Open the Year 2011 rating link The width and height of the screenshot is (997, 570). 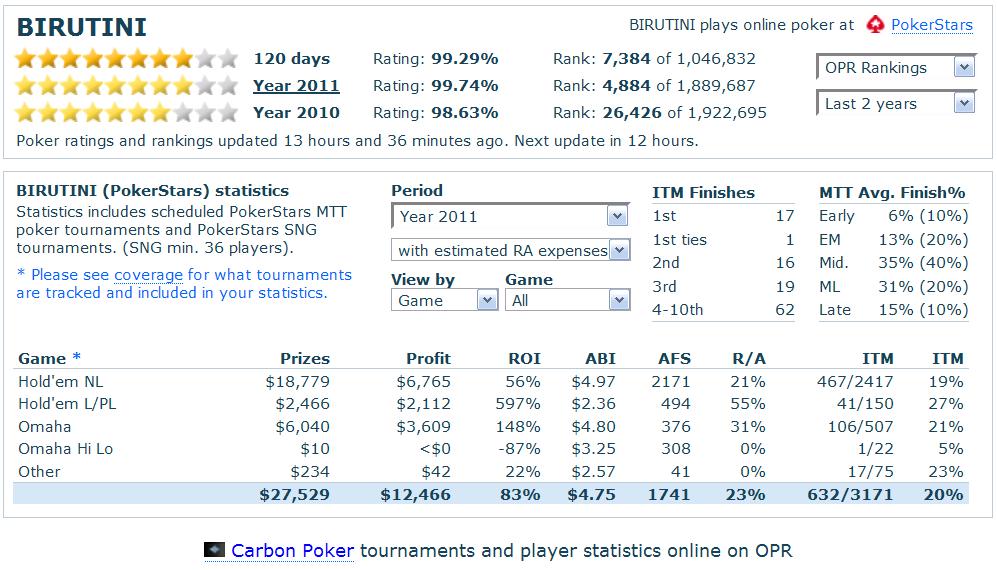[x=296, y=86]
